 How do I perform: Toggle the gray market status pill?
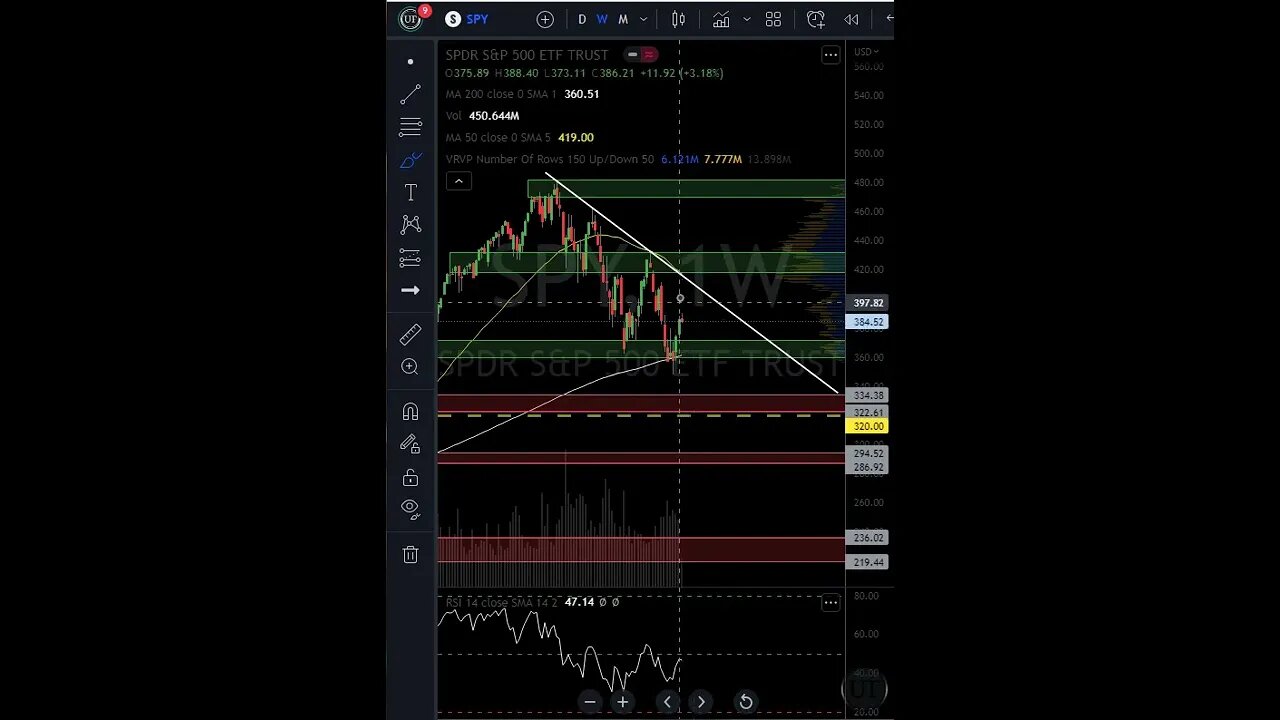pos(632,55)
